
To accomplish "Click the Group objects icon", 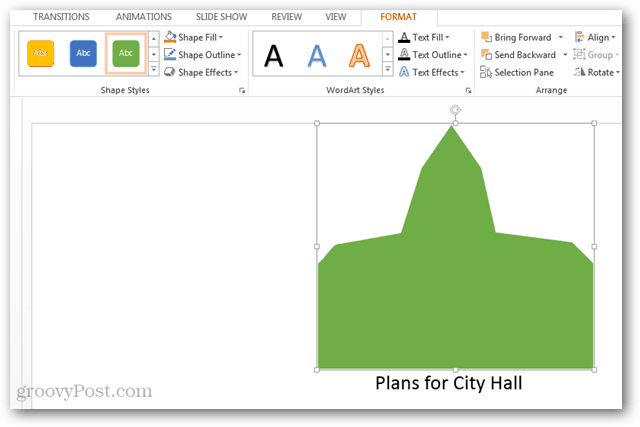I will pyautogui.click(x=579, y=54).
